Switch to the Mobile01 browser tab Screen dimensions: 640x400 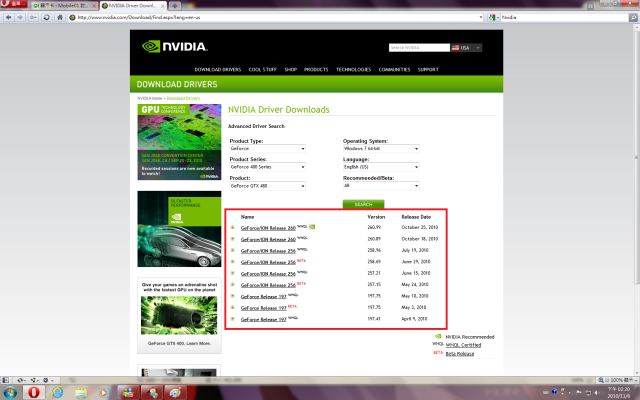pos(64,6)
